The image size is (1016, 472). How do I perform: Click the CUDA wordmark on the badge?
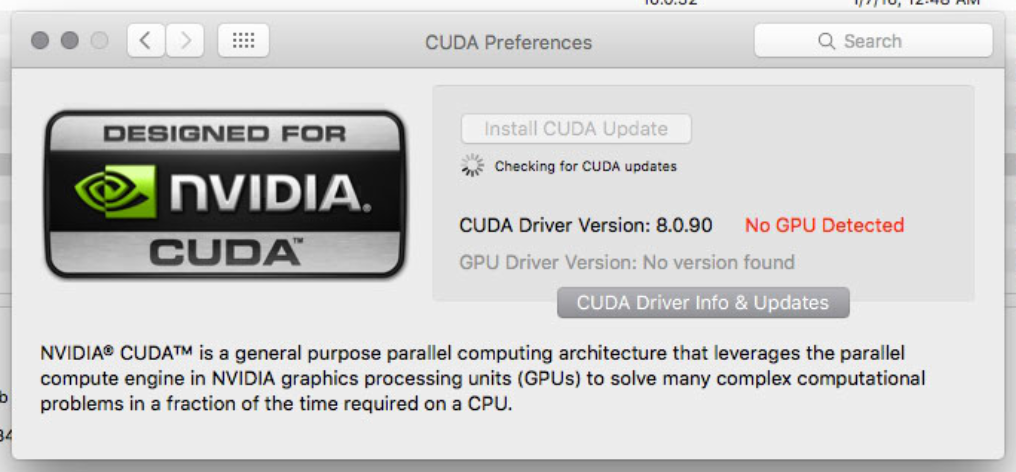coord(226,252)
